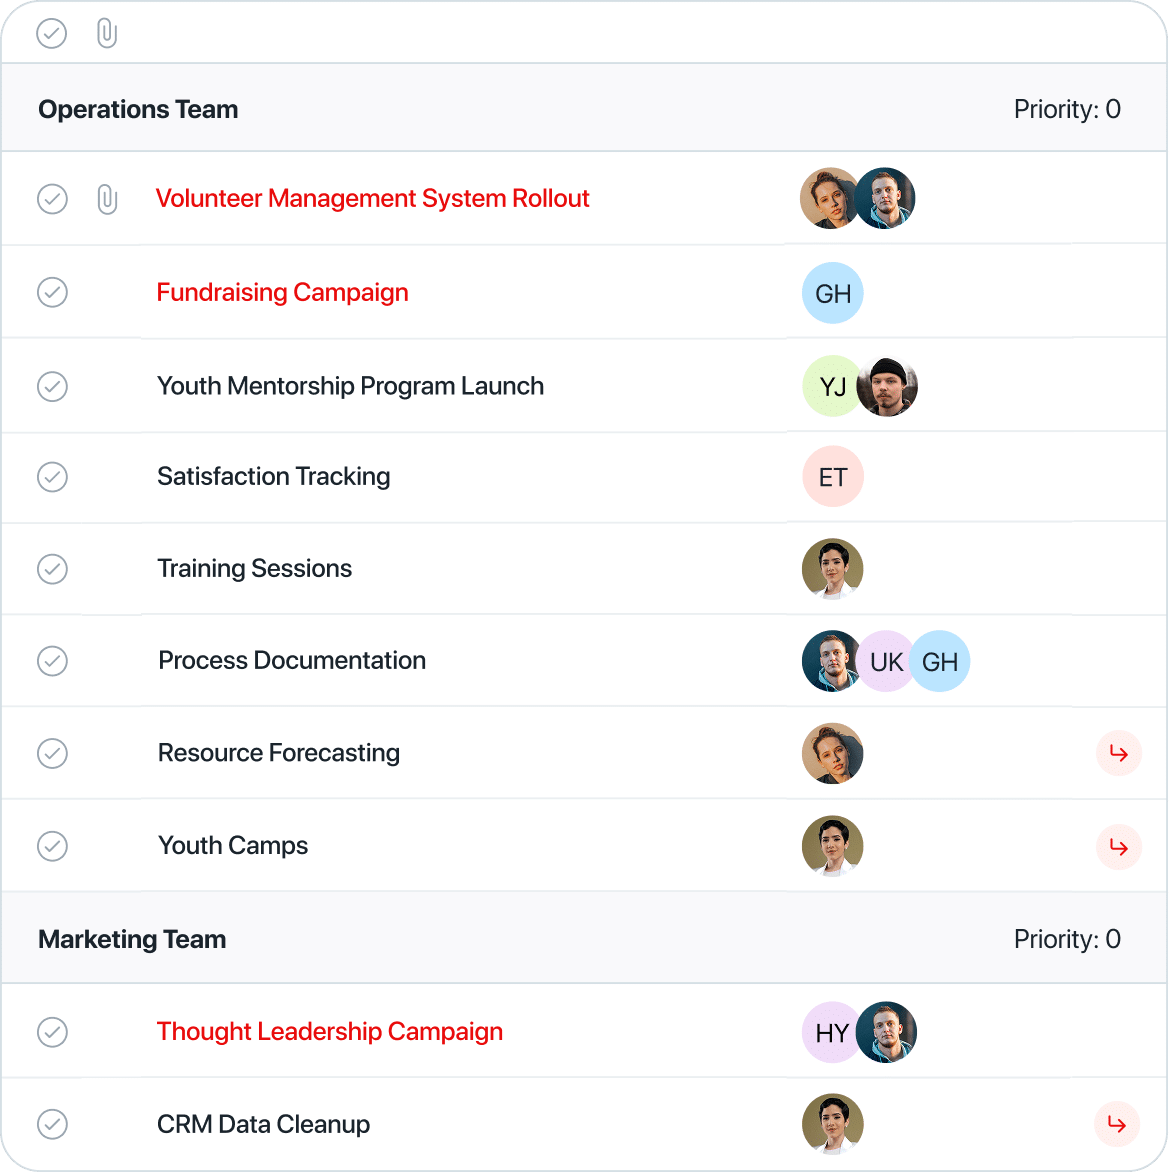Click the red subtask arrow on Youth Camps
Image resolution: width=1169 pixels, height=1172 pixels.
click(x=1118, y=847)
